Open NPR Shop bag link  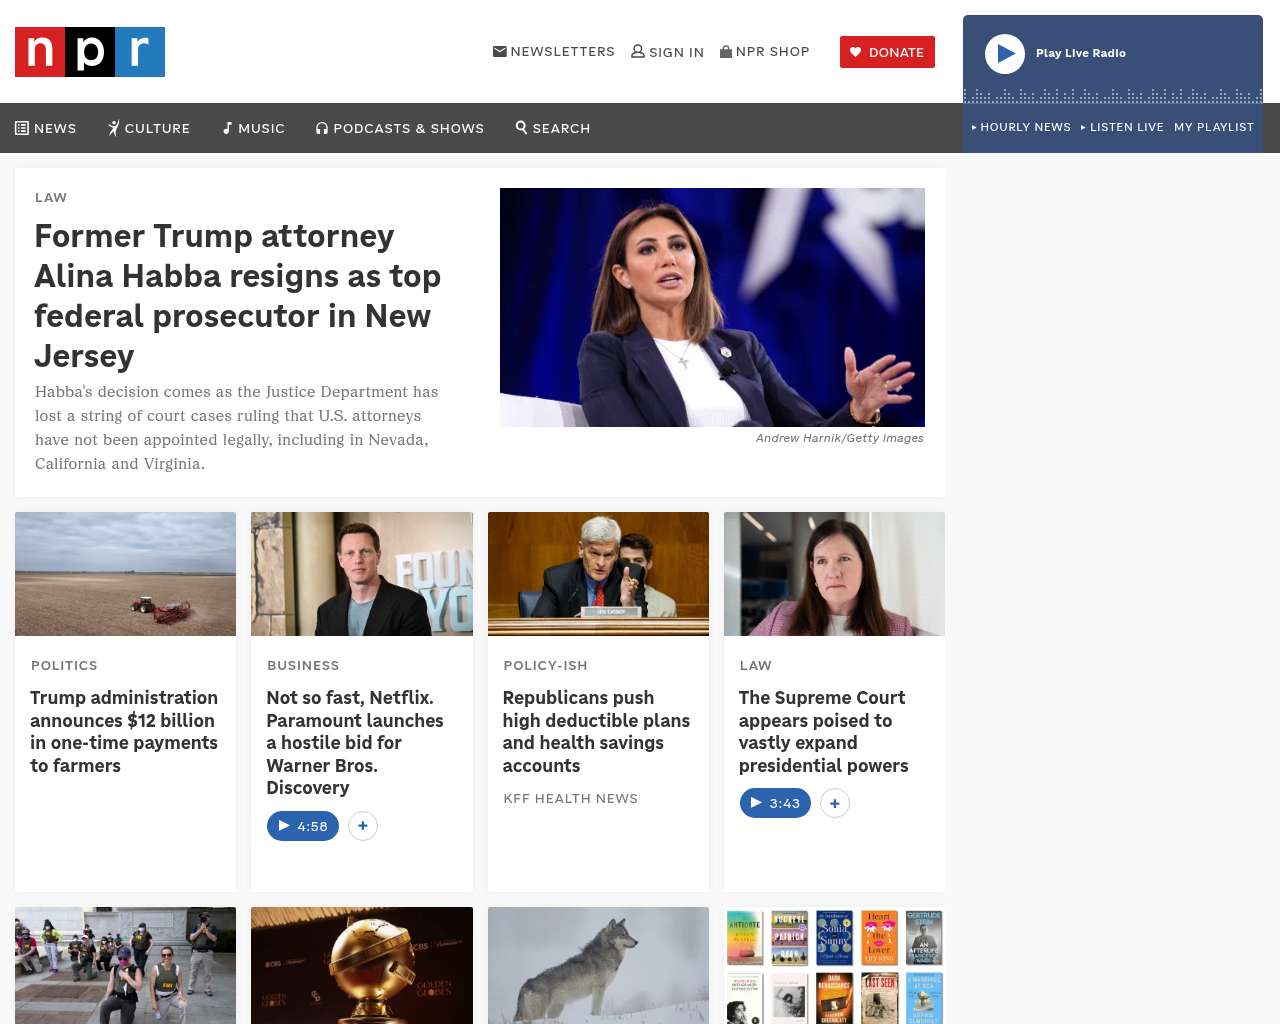point(764,51)
